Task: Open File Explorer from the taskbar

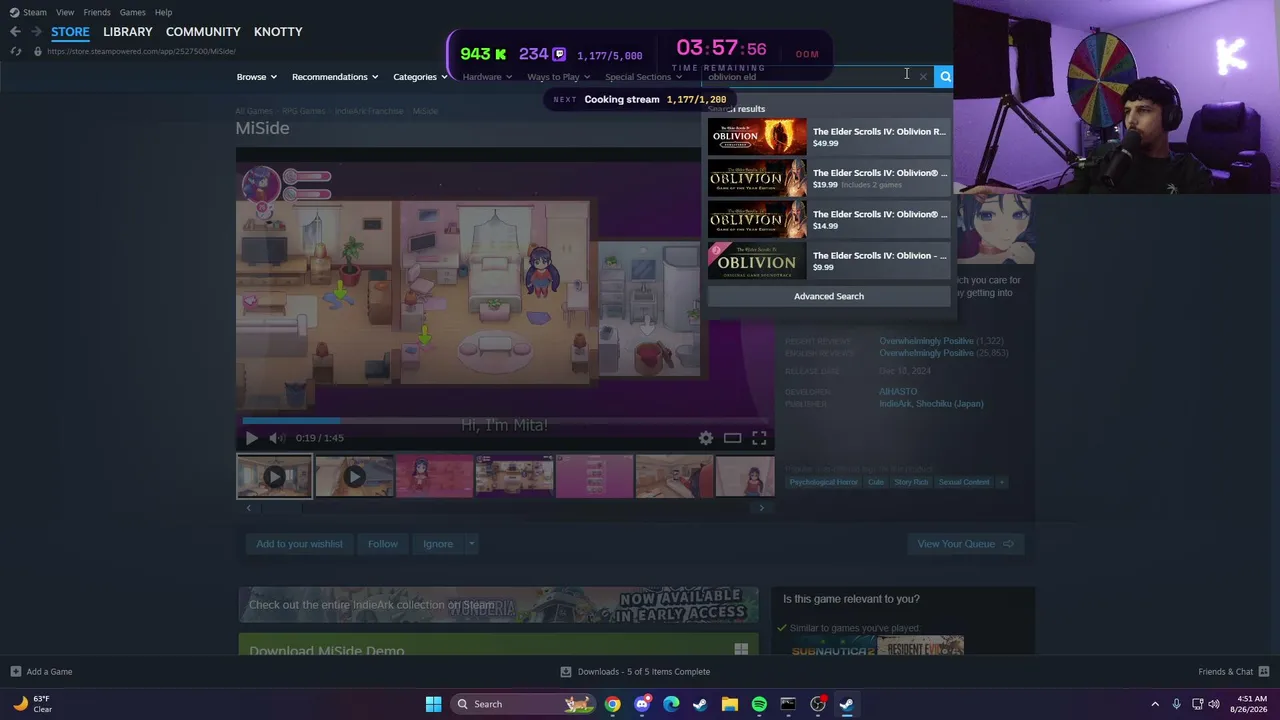Action: point(730,704)
